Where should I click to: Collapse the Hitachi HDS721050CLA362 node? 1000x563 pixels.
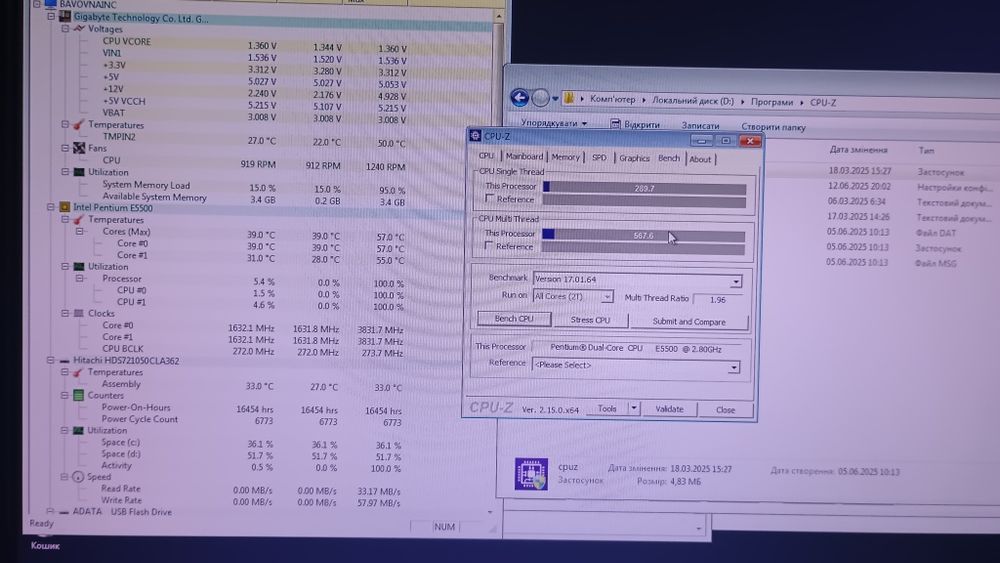(50, 360)
